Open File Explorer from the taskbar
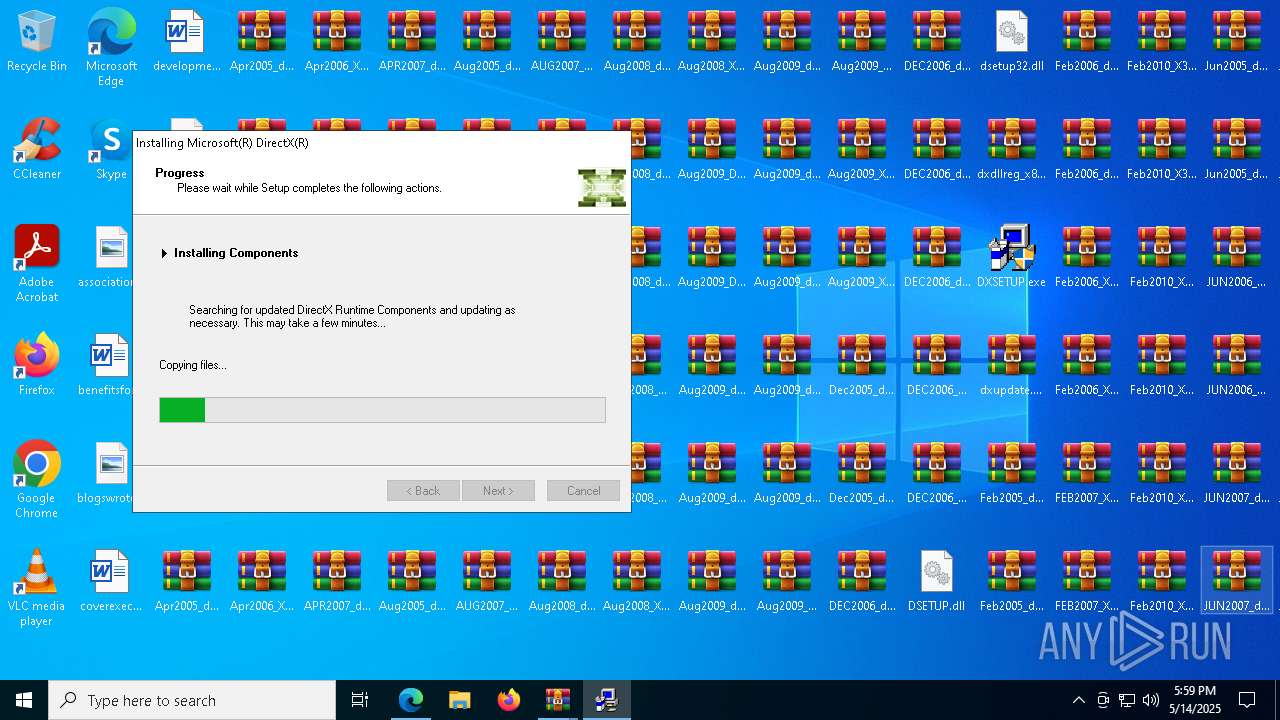The image size is (1280, 720). click(459, 700)
